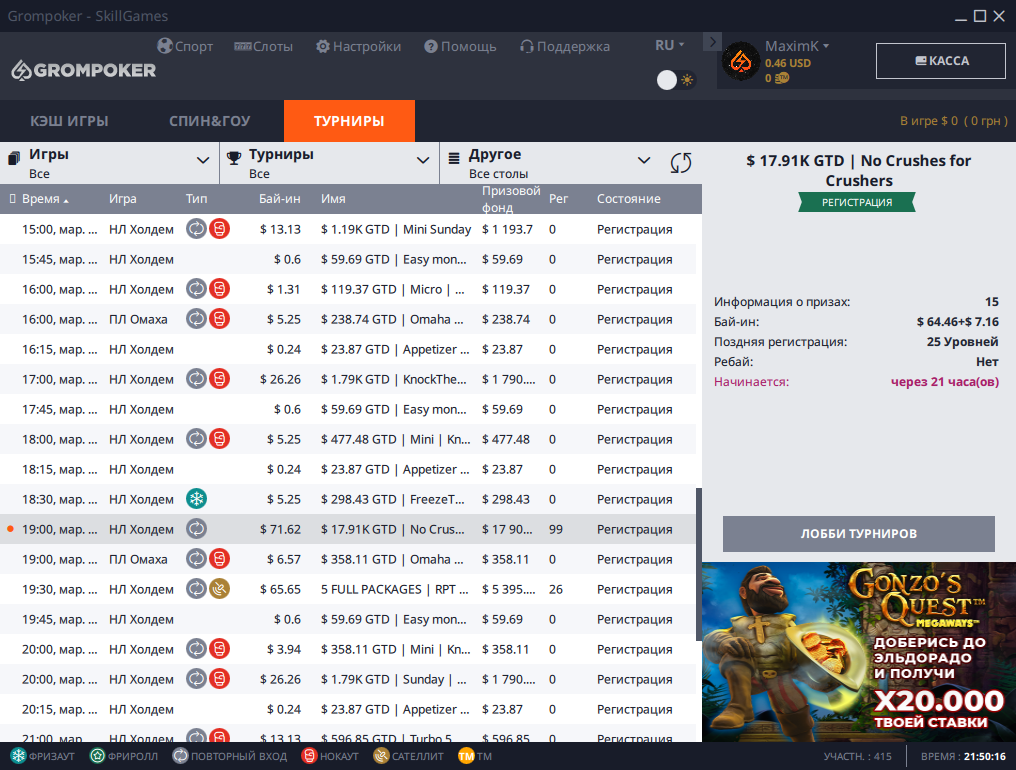Open the RU language dropdown
The width and height of the screenshot is (1016, 770).
pos(669,45)
